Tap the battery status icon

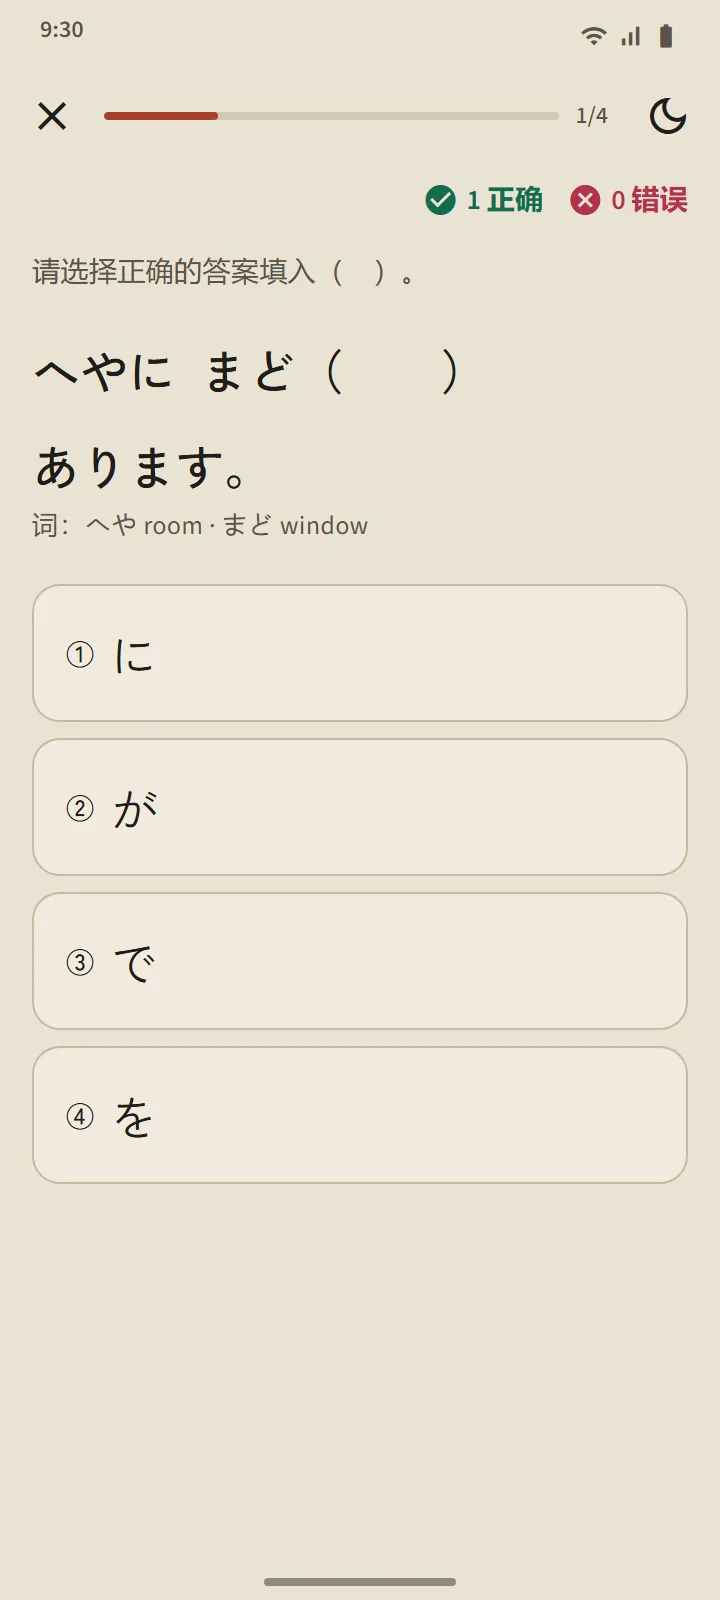[x=666, y=36]
